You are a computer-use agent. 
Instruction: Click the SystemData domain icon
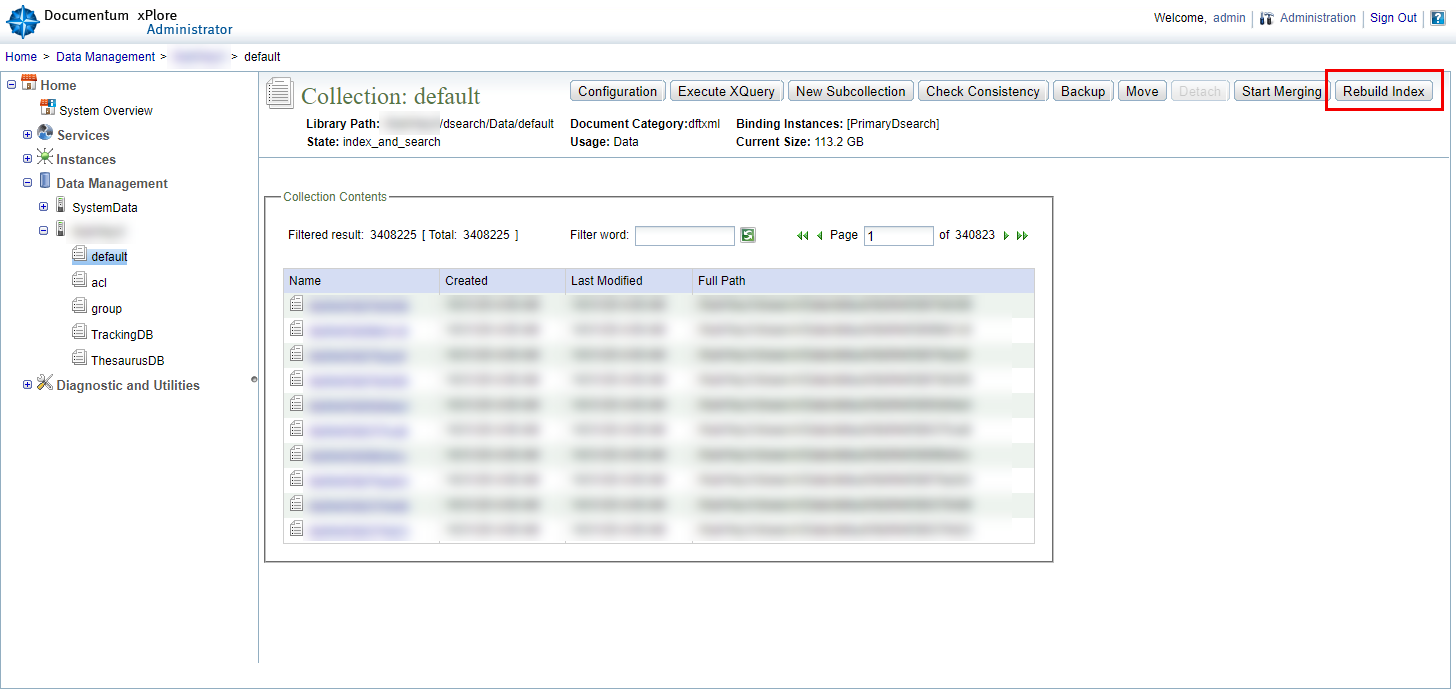coord(61,205)
